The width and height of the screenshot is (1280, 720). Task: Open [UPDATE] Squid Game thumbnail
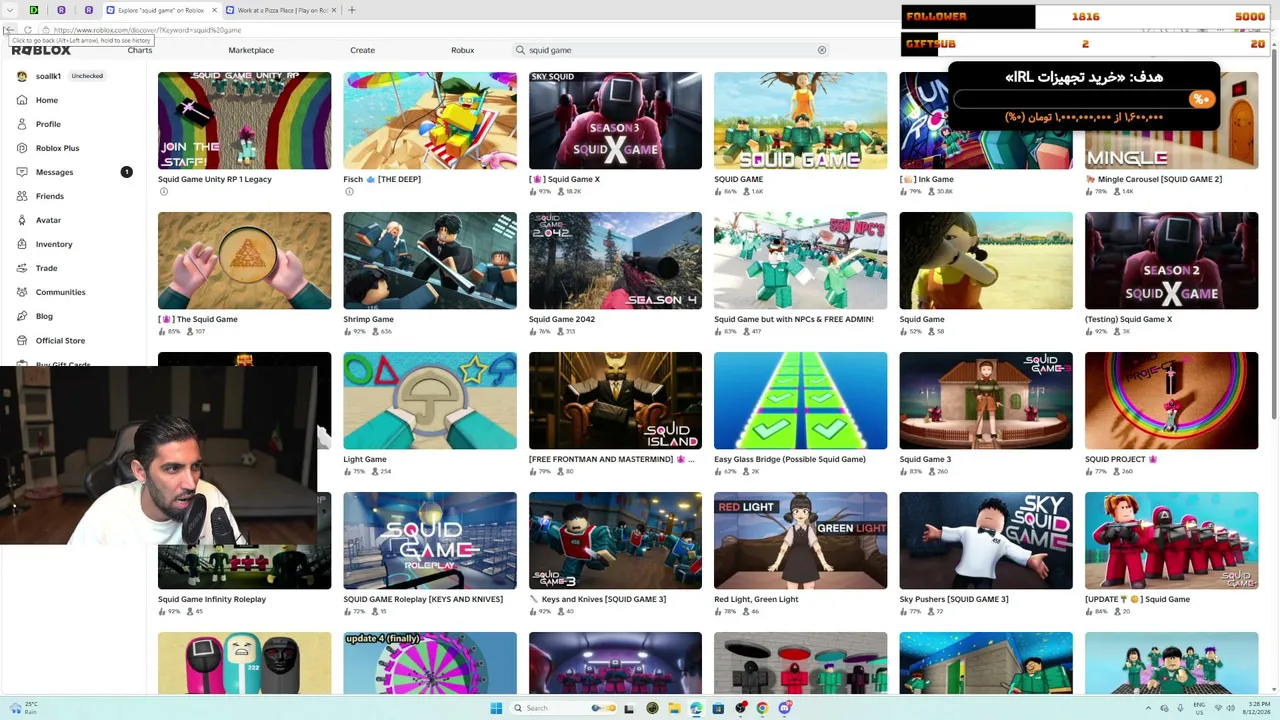tap(1171, 540)
